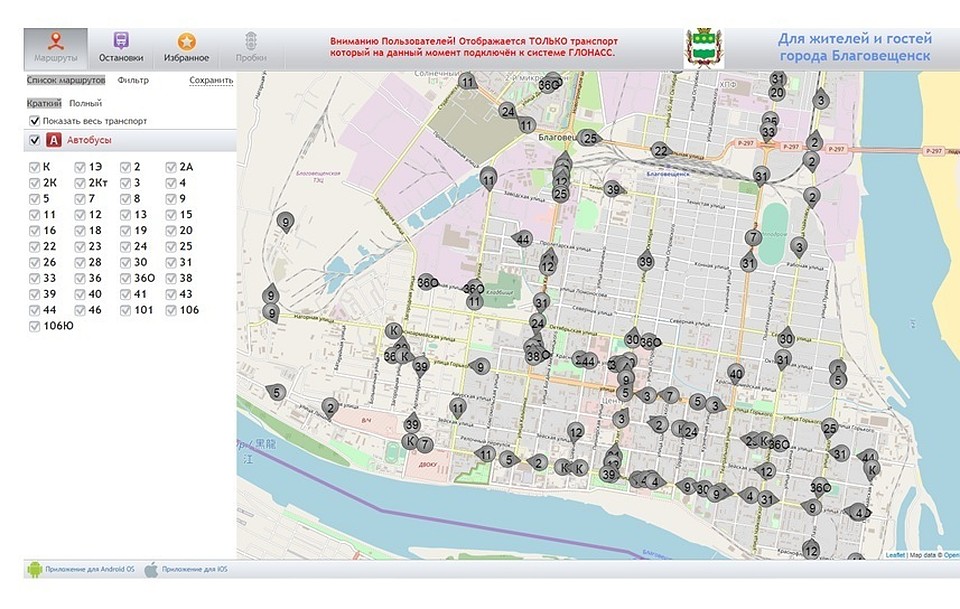Toggle route 16 checkbox
The image size is (960, 609).
(x=34, y=231)
